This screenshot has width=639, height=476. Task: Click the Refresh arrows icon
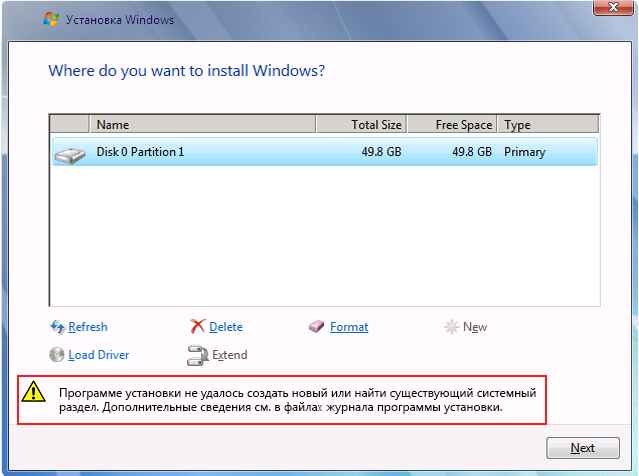pyautogui.click(x=57, y=327)
